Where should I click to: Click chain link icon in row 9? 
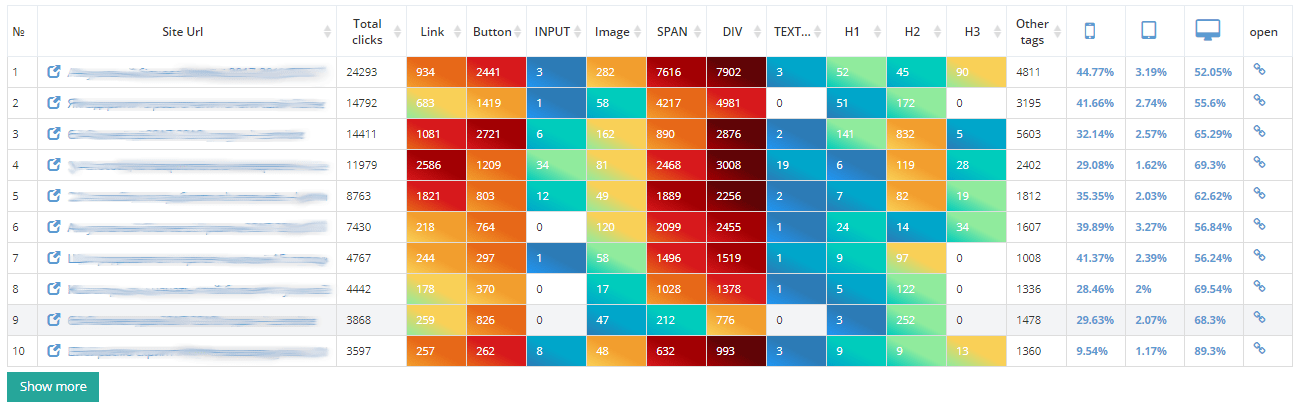tap(1259, 319)
